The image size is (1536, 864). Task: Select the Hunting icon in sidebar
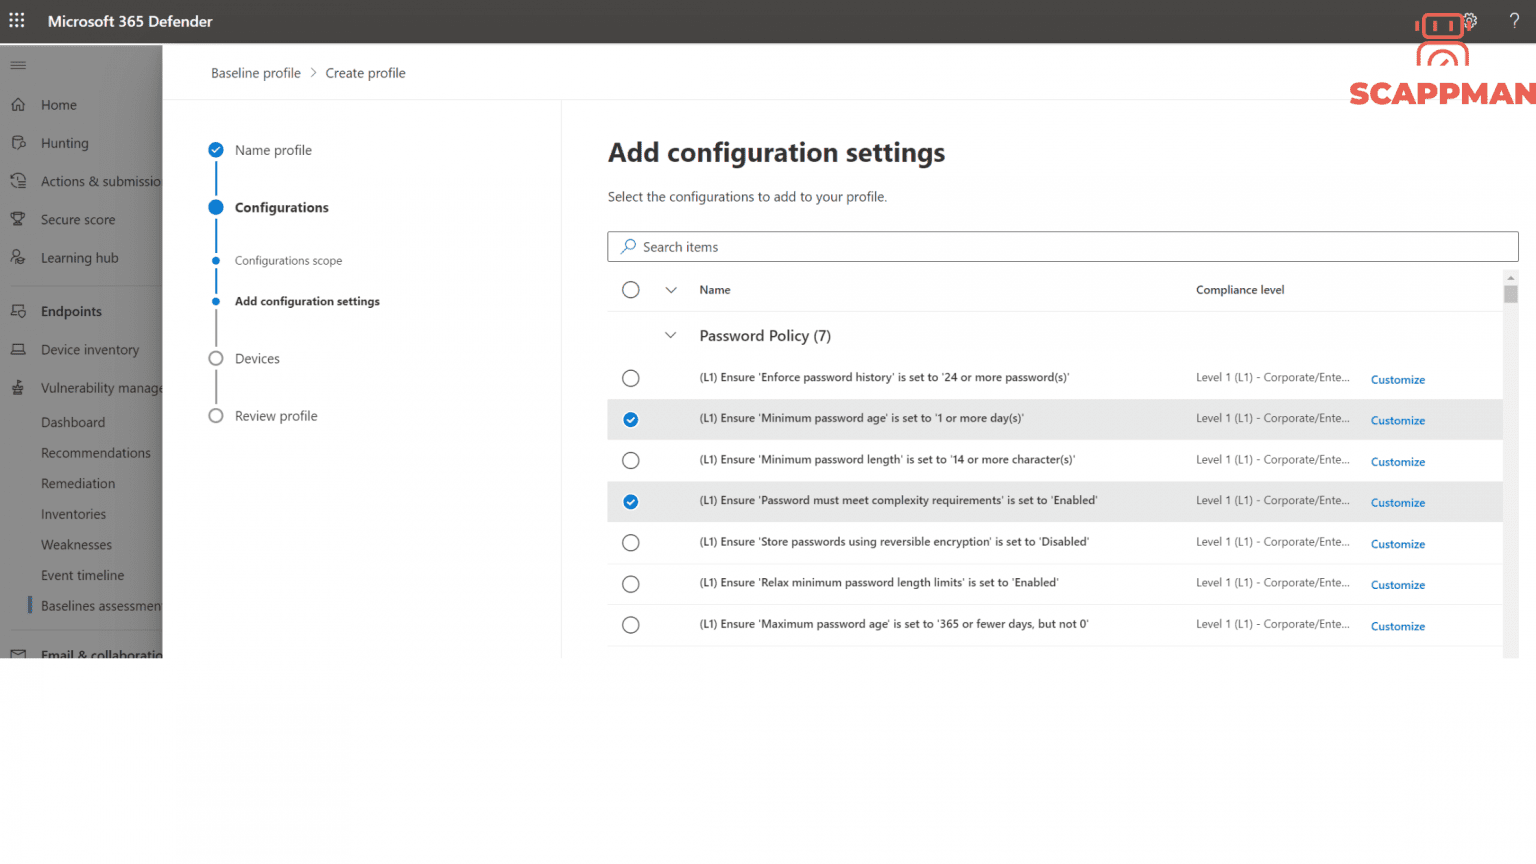click(18, 142)
